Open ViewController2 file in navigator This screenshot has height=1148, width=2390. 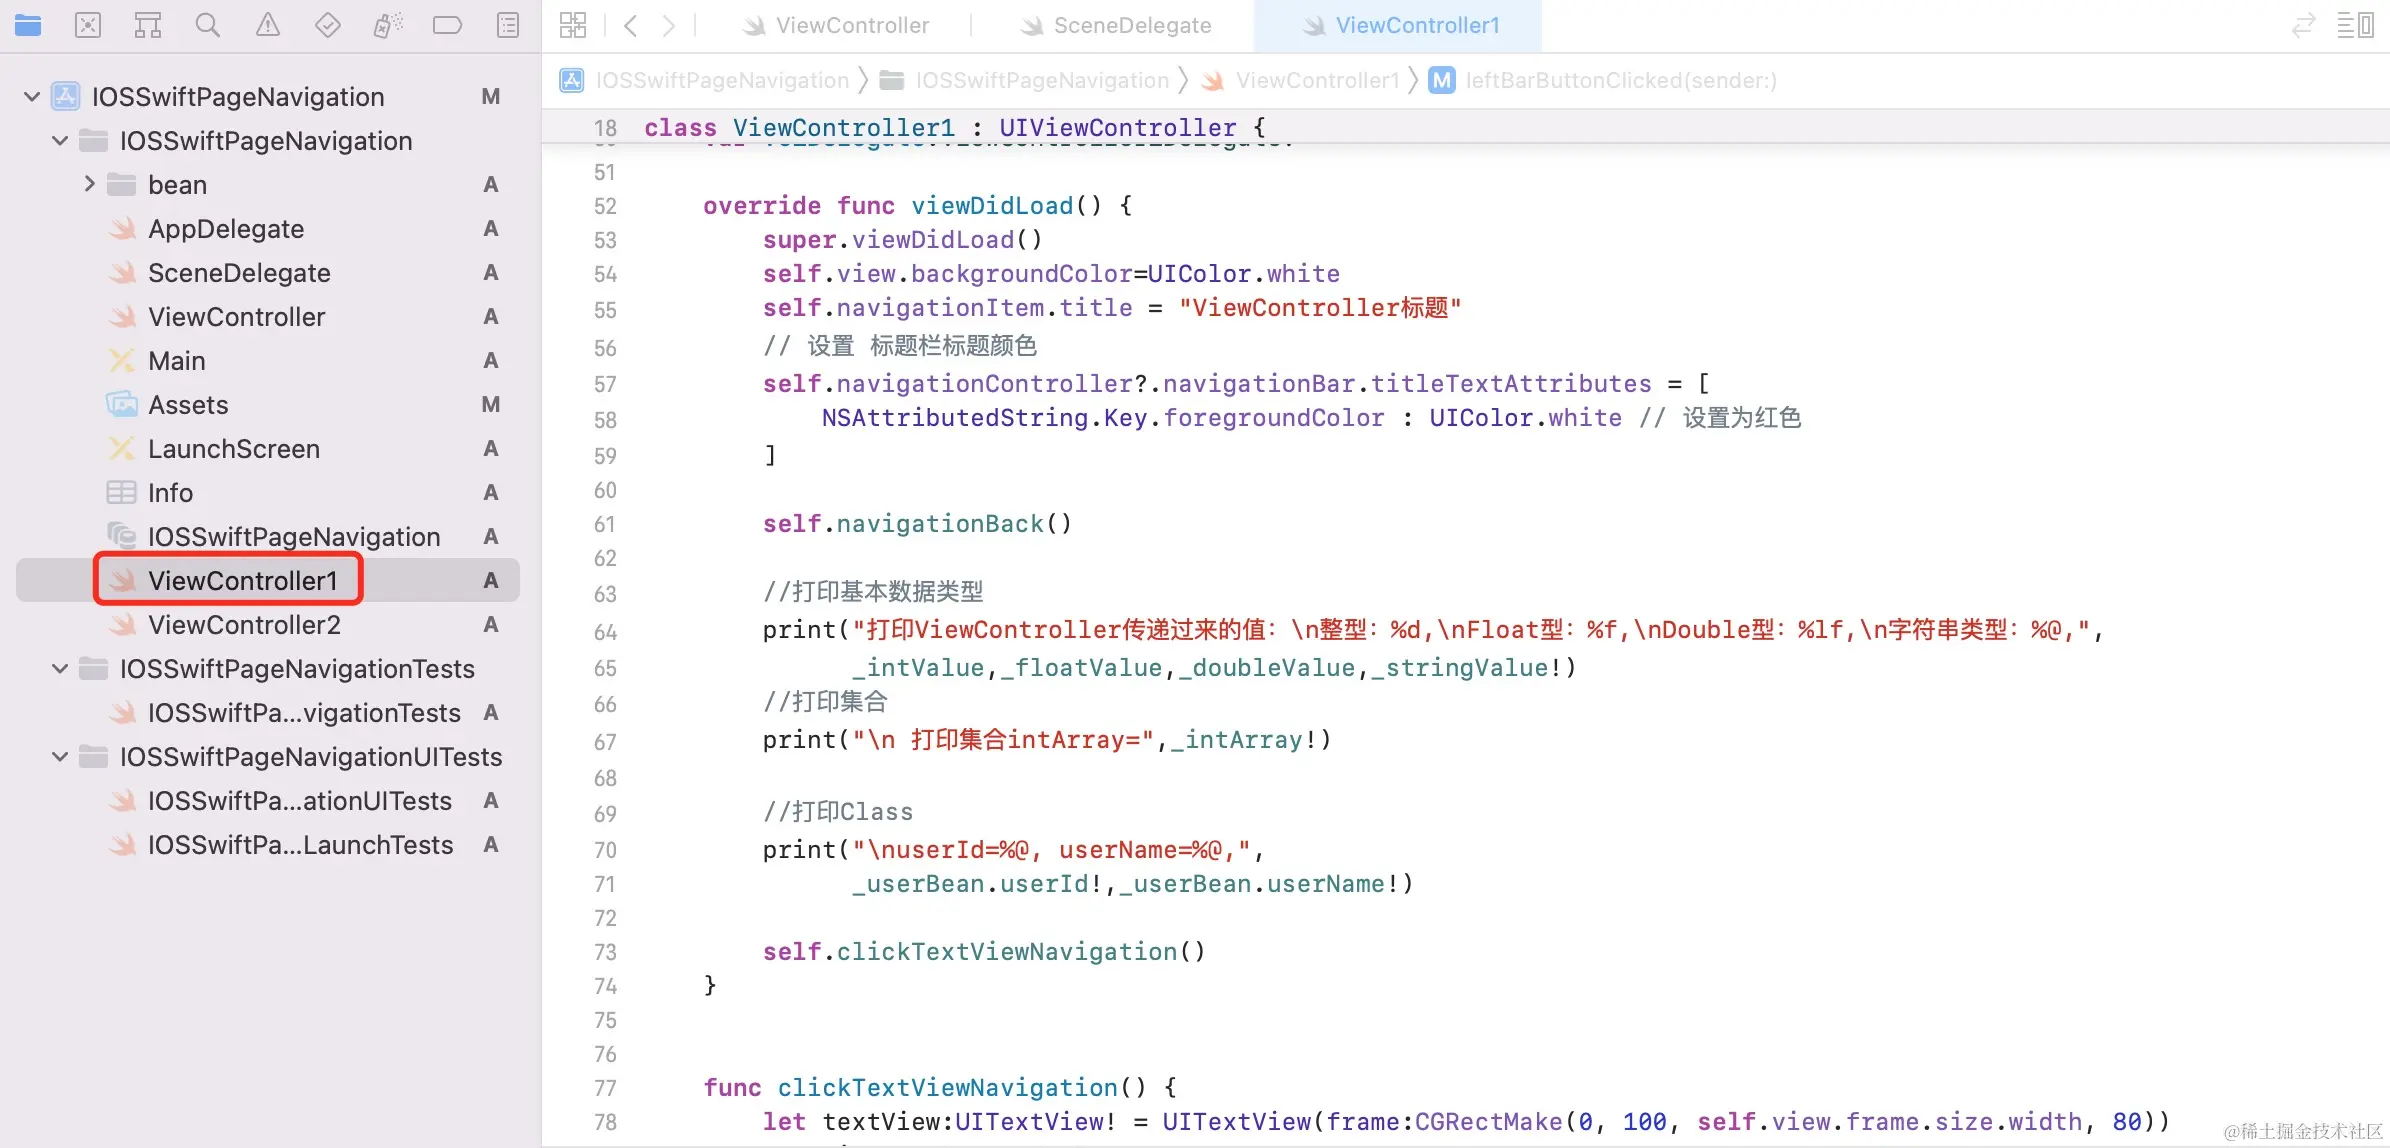244,624
